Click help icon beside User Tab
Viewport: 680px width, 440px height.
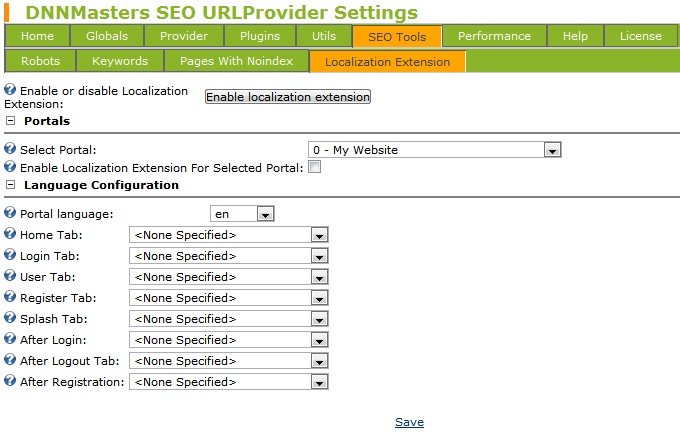click(10, 276)
